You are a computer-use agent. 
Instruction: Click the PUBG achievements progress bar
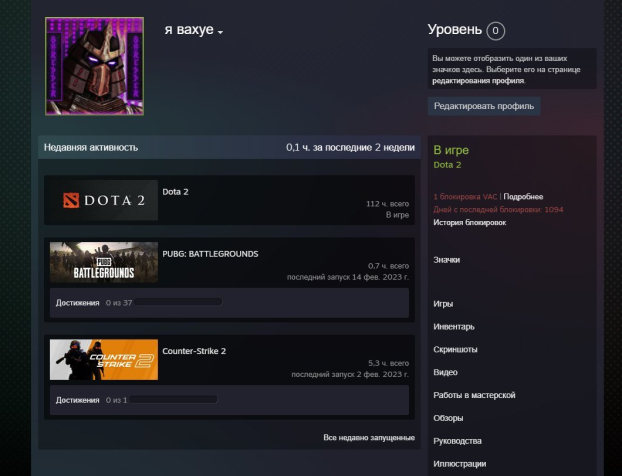(x=177, y=302)
